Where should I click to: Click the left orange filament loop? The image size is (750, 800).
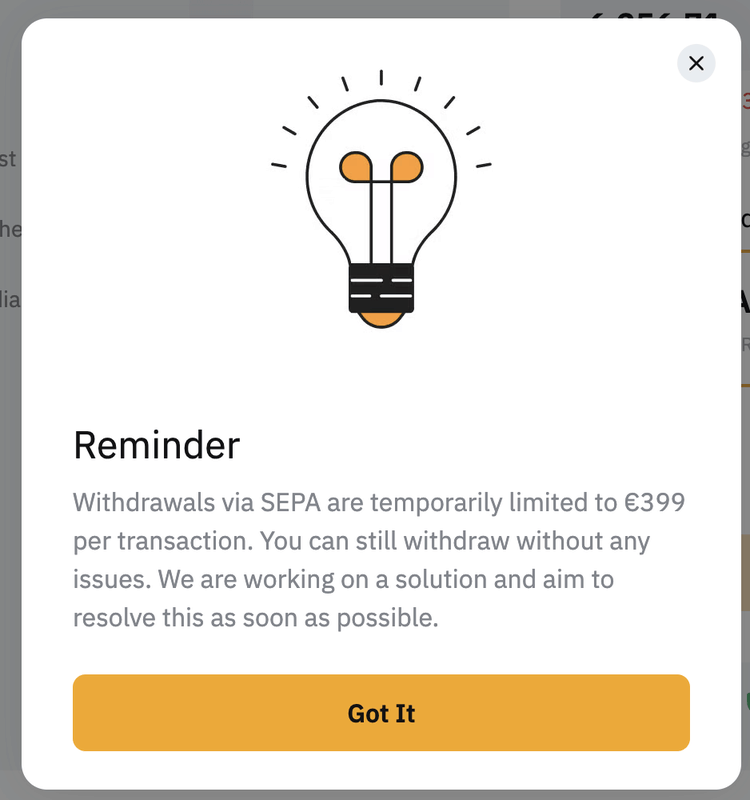click(355, 167)
